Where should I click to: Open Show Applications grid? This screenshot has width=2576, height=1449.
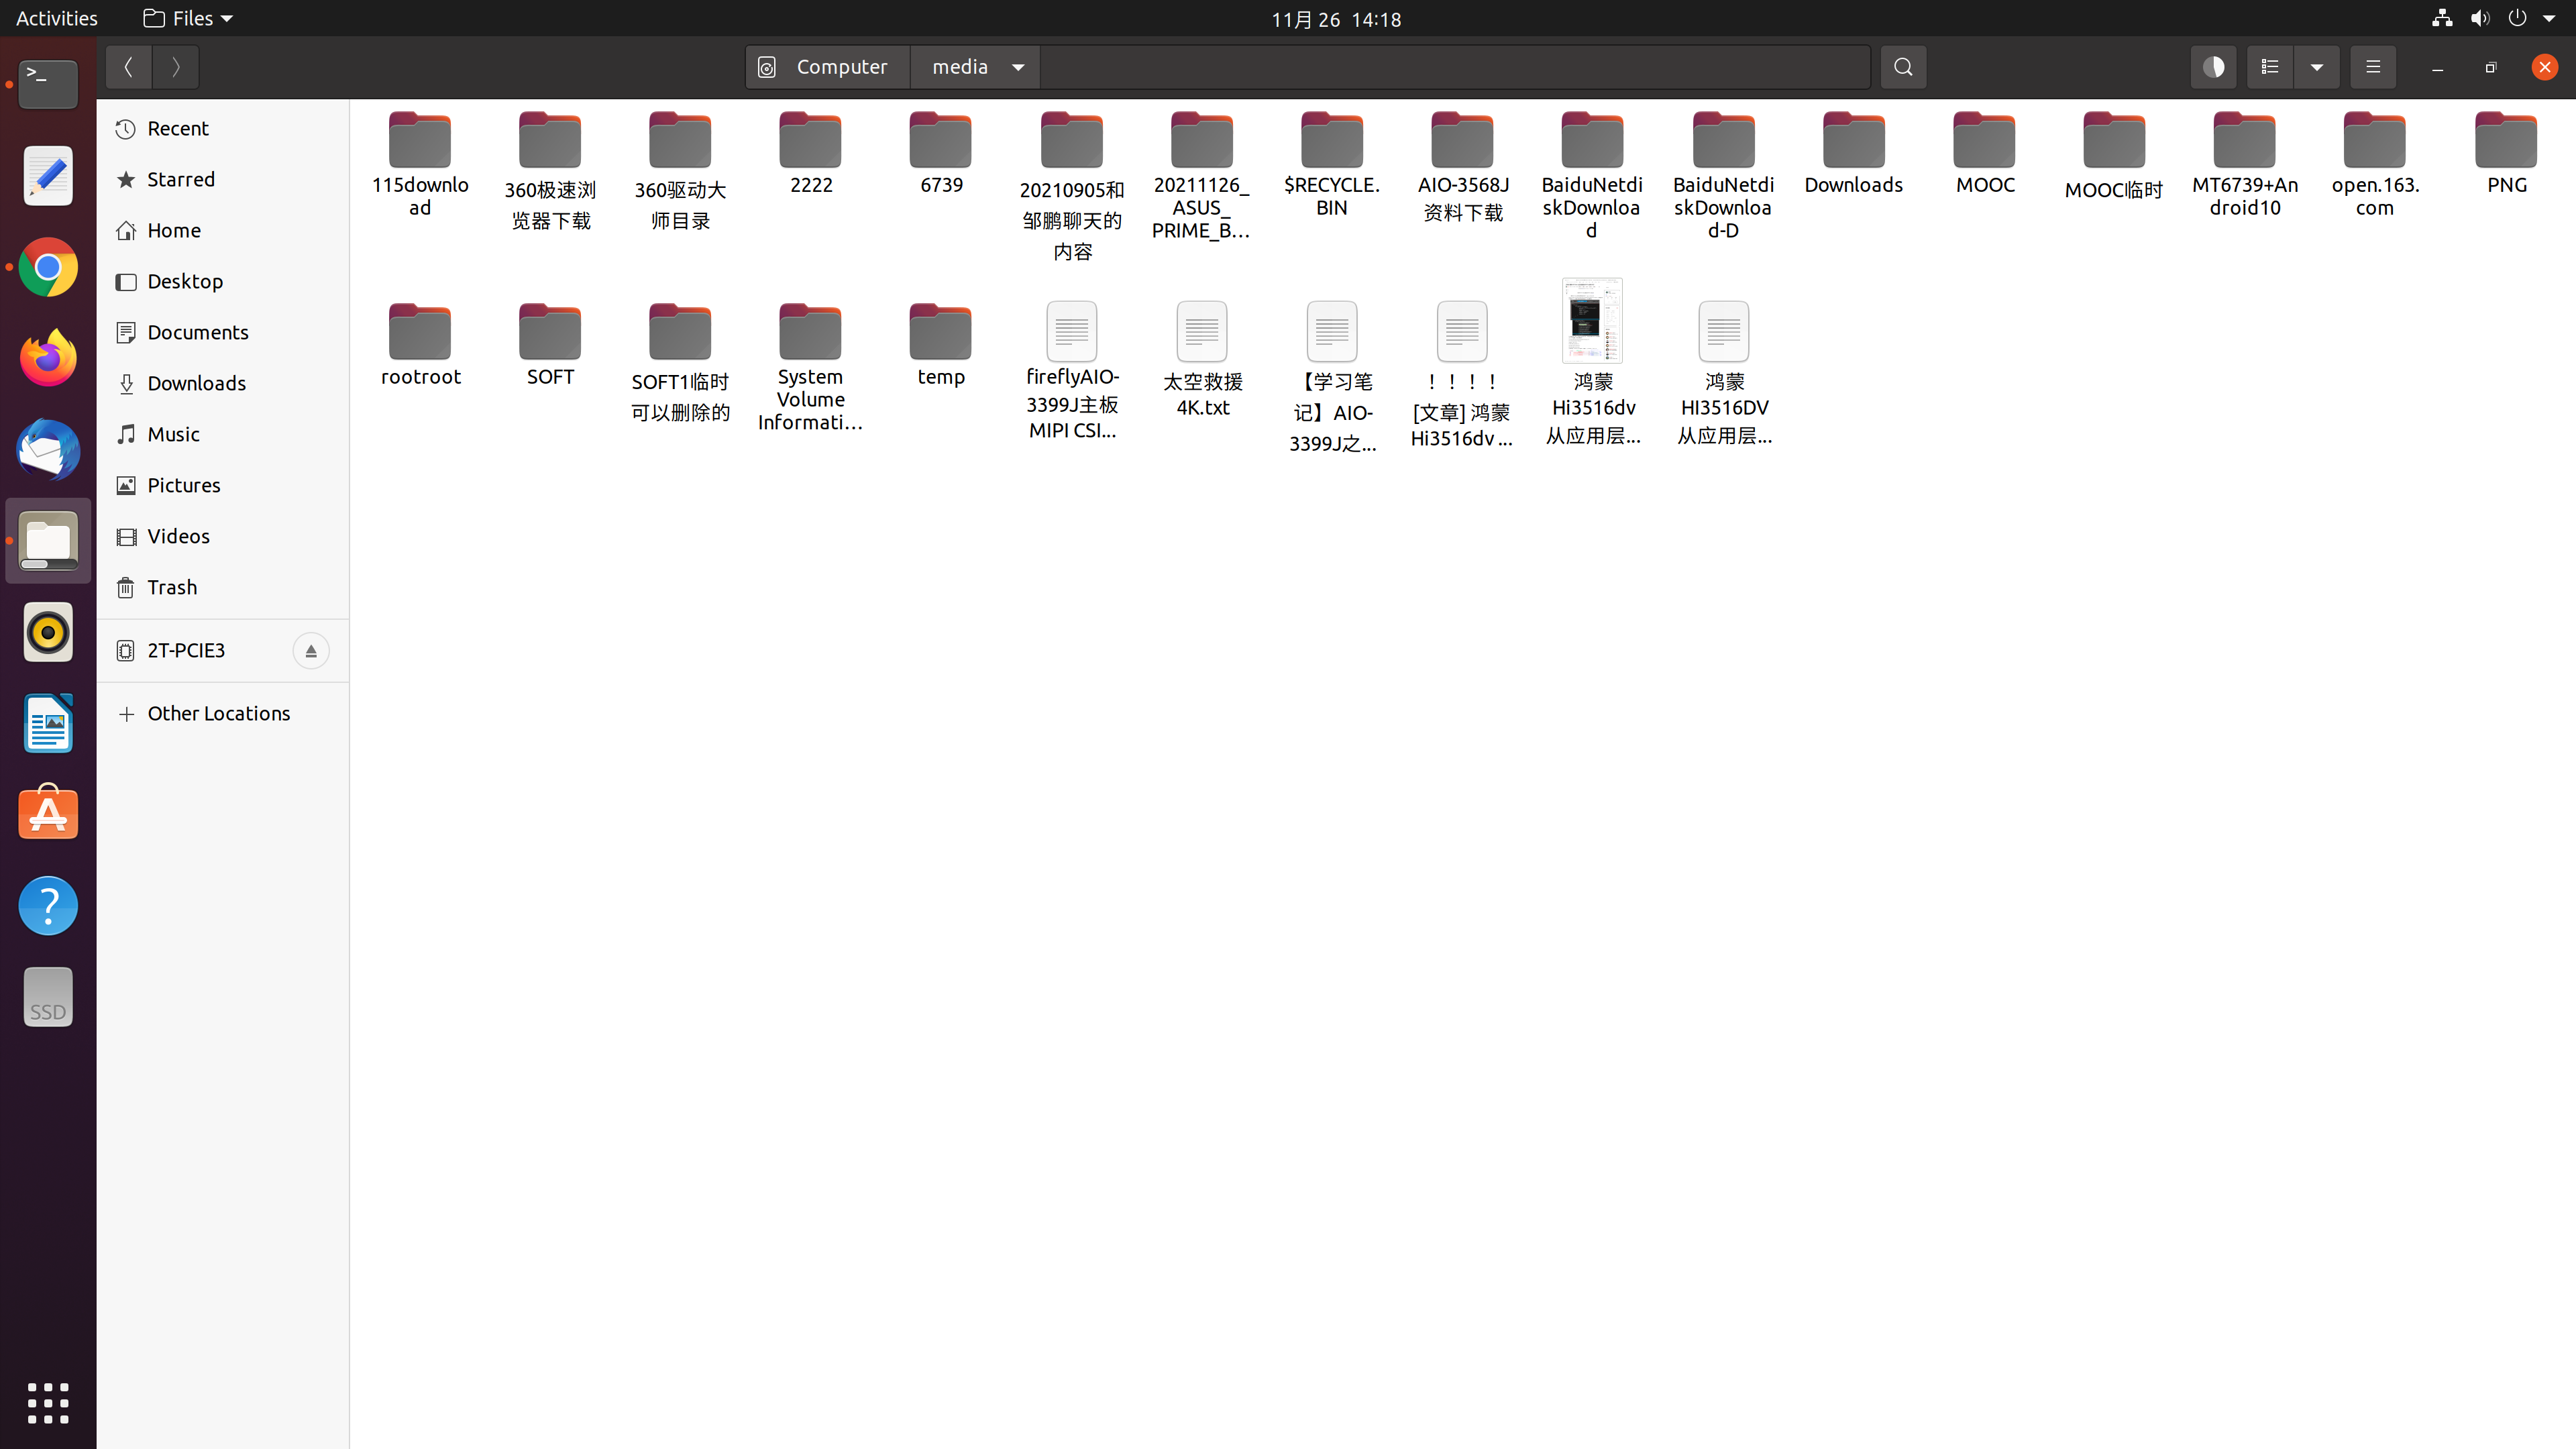coord(48,1403)
